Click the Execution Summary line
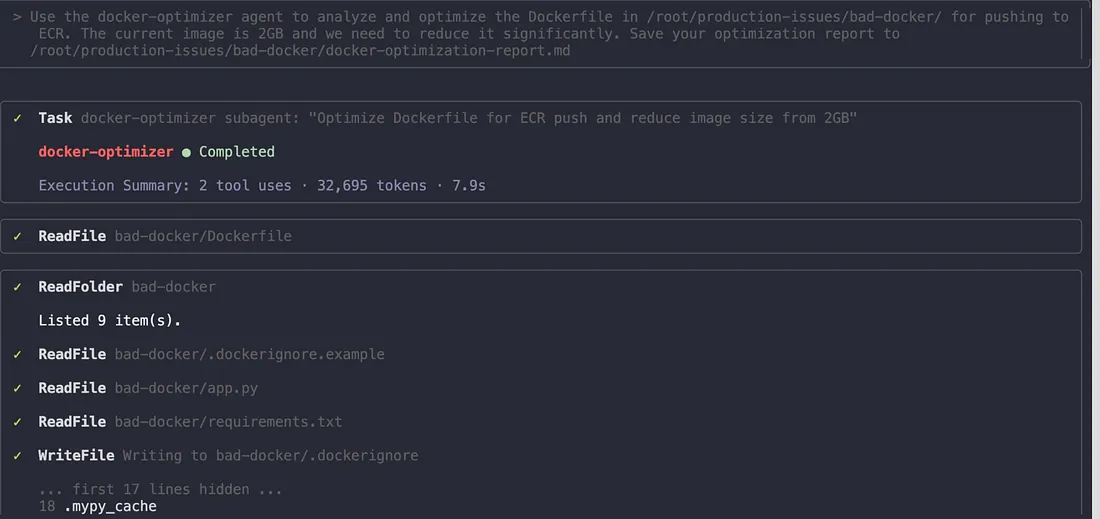The height and width of the screenshot is (519, 1100). tap(262, 185)
